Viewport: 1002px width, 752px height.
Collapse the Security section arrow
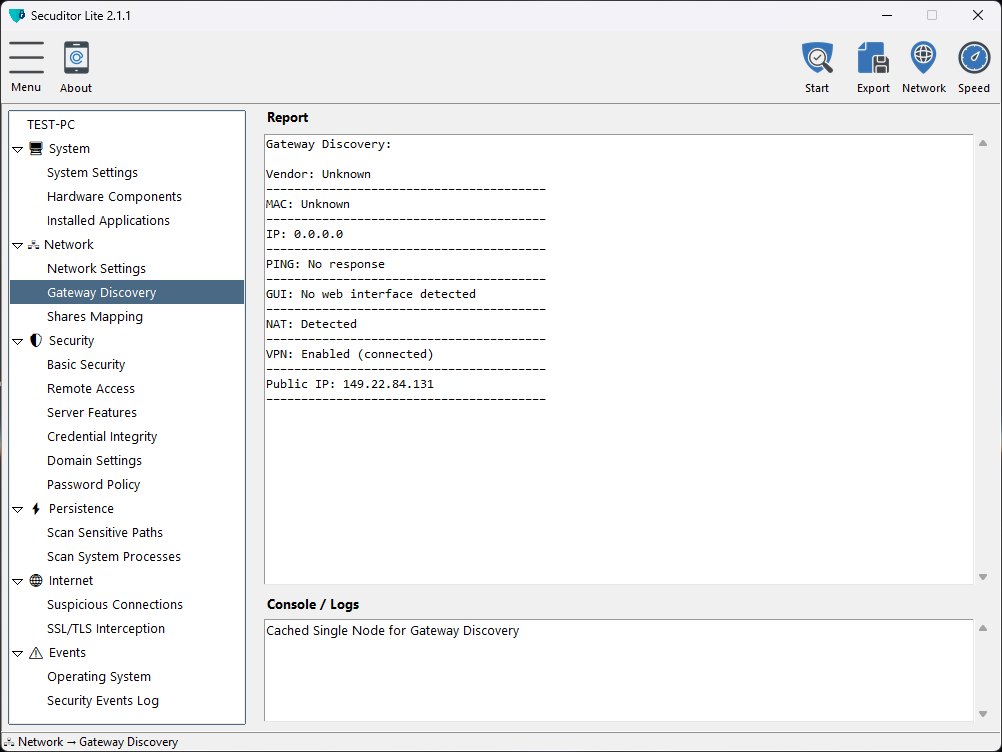pyautogui.click(x=18, y=341)
